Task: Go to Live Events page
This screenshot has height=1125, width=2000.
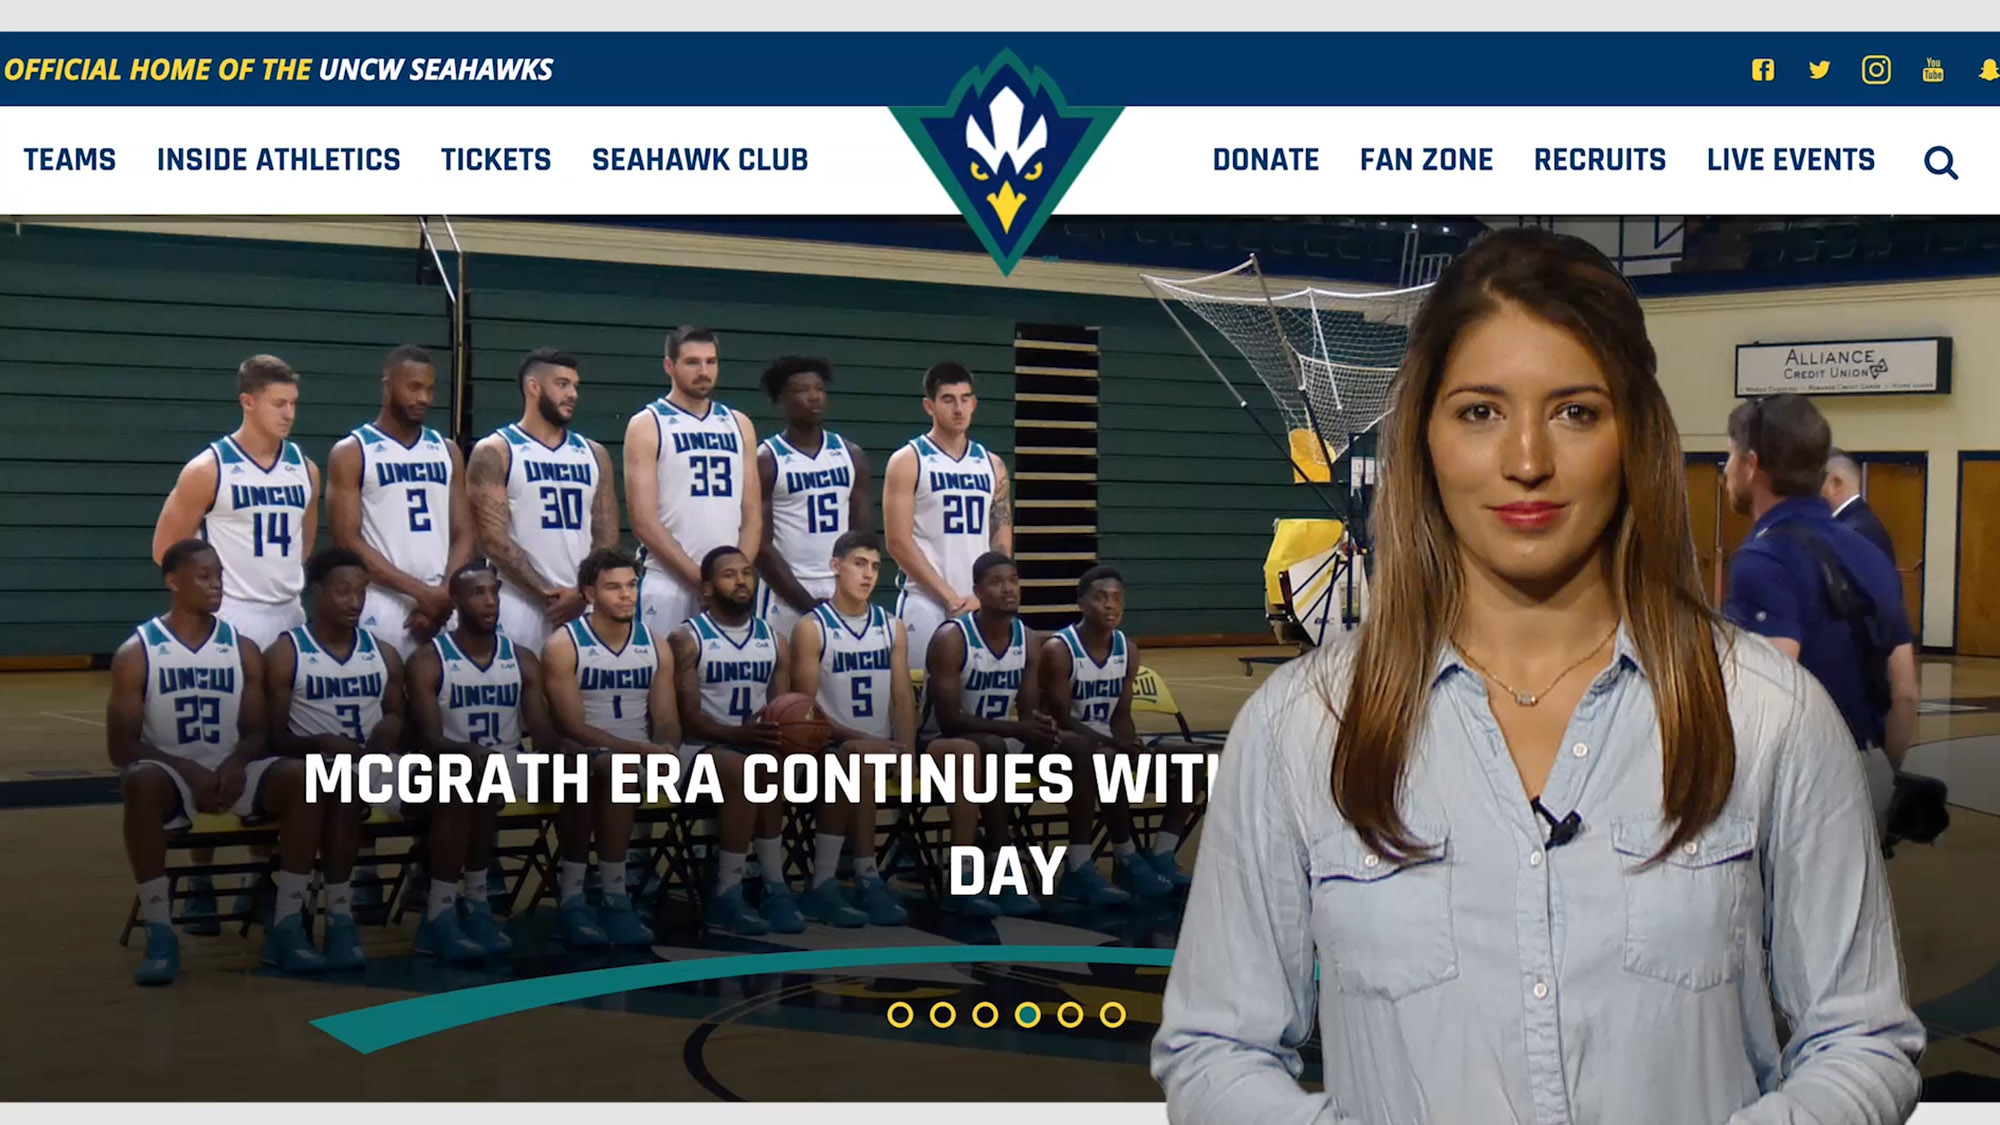Action: click(1791, 160)
